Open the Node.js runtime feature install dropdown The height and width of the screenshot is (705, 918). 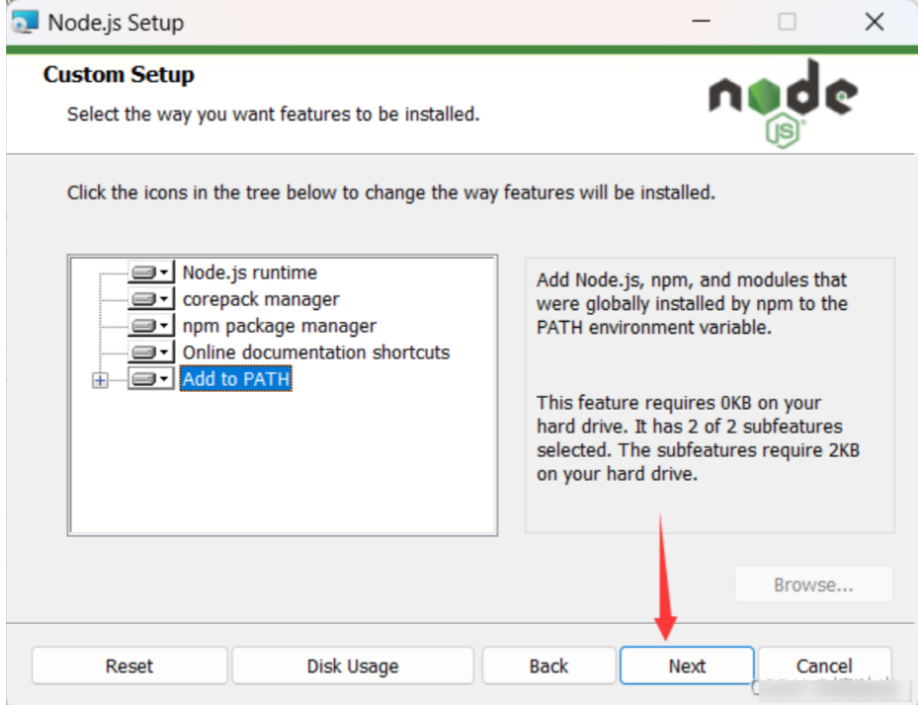tap(151, 272)
